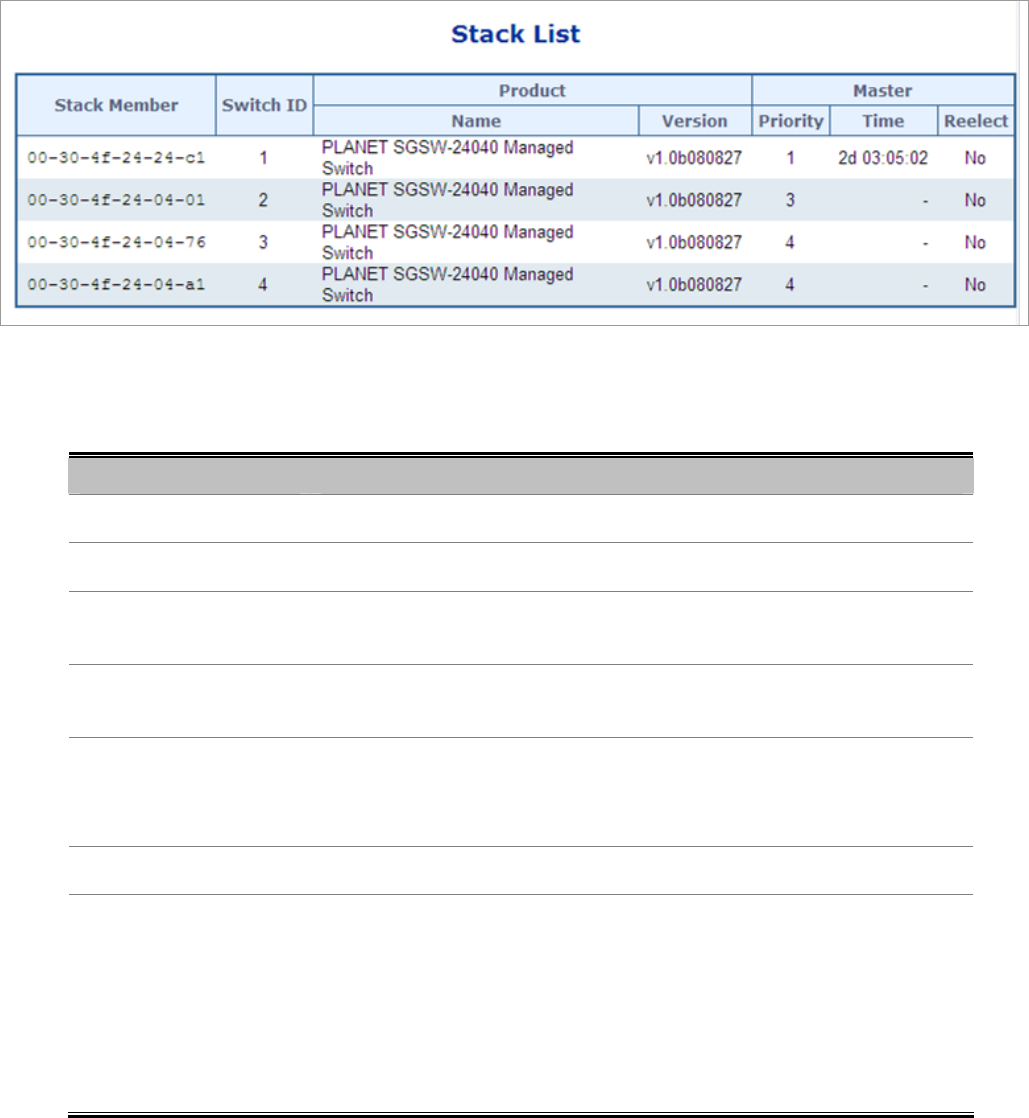Click the Priority column header

(x=791, y=120)
